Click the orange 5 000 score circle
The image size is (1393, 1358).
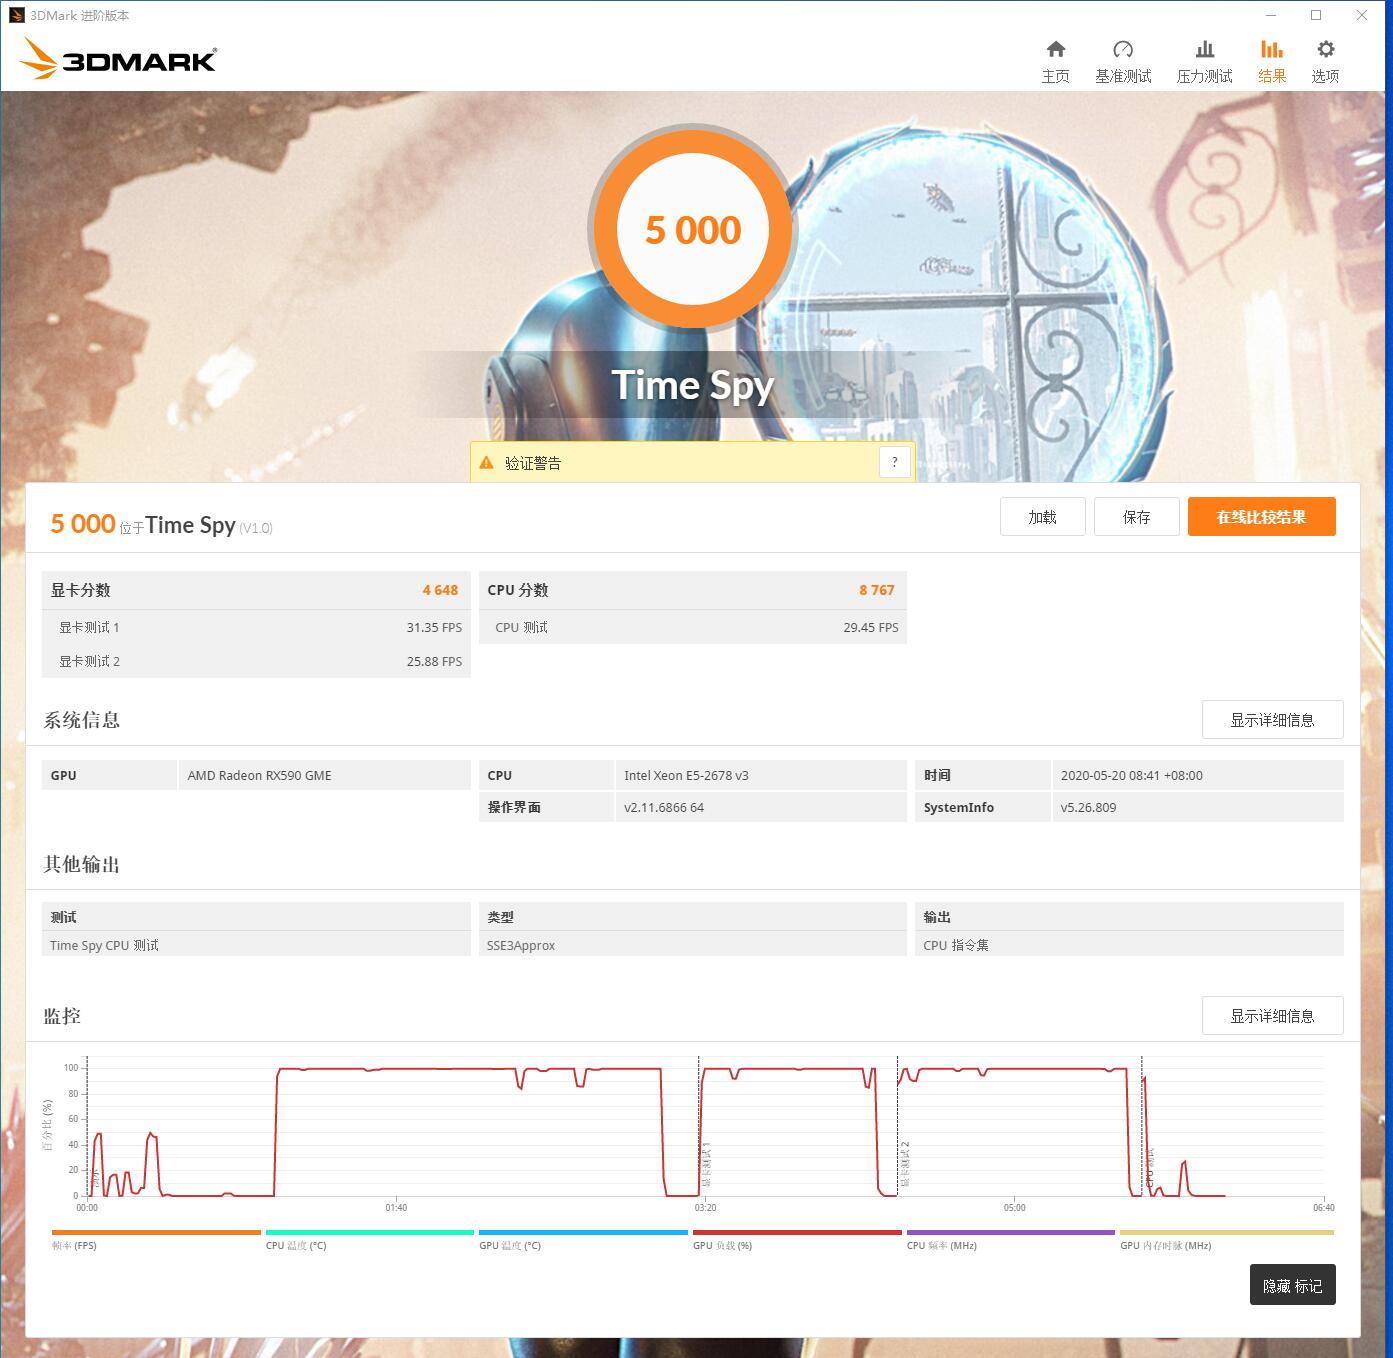[693, 230]
